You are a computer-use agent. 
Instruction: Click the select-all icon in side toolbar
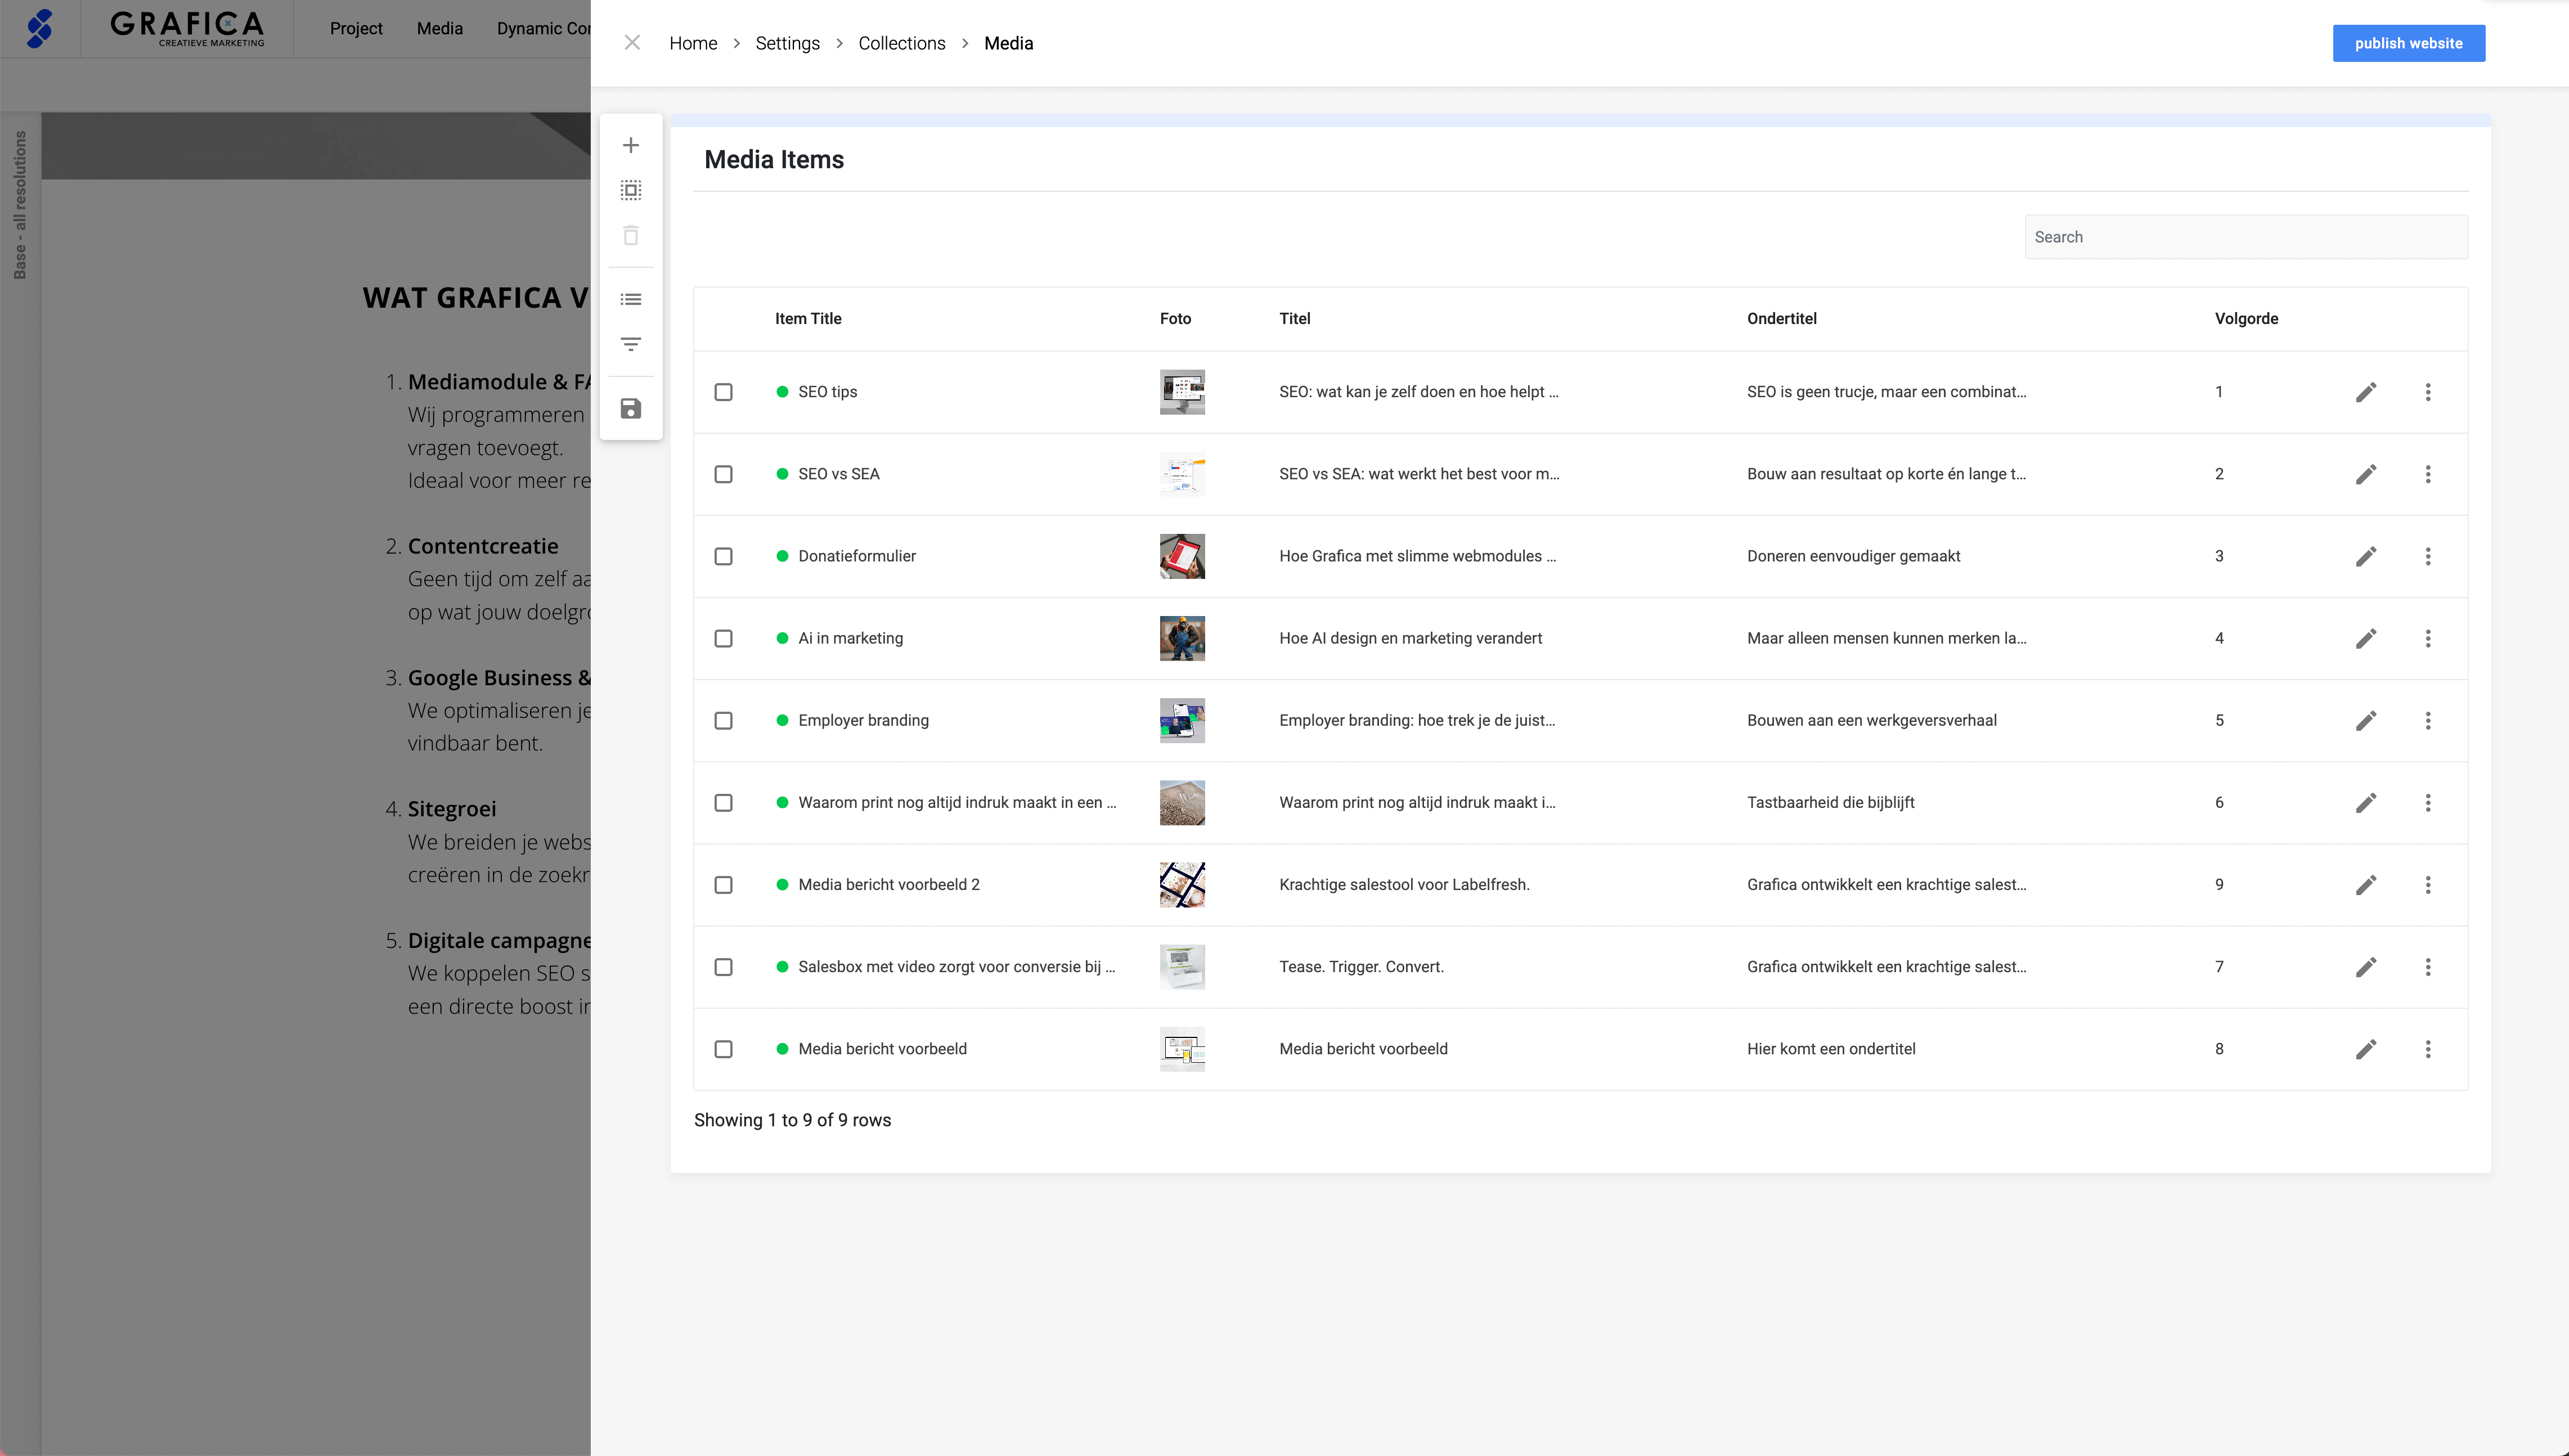630,190
